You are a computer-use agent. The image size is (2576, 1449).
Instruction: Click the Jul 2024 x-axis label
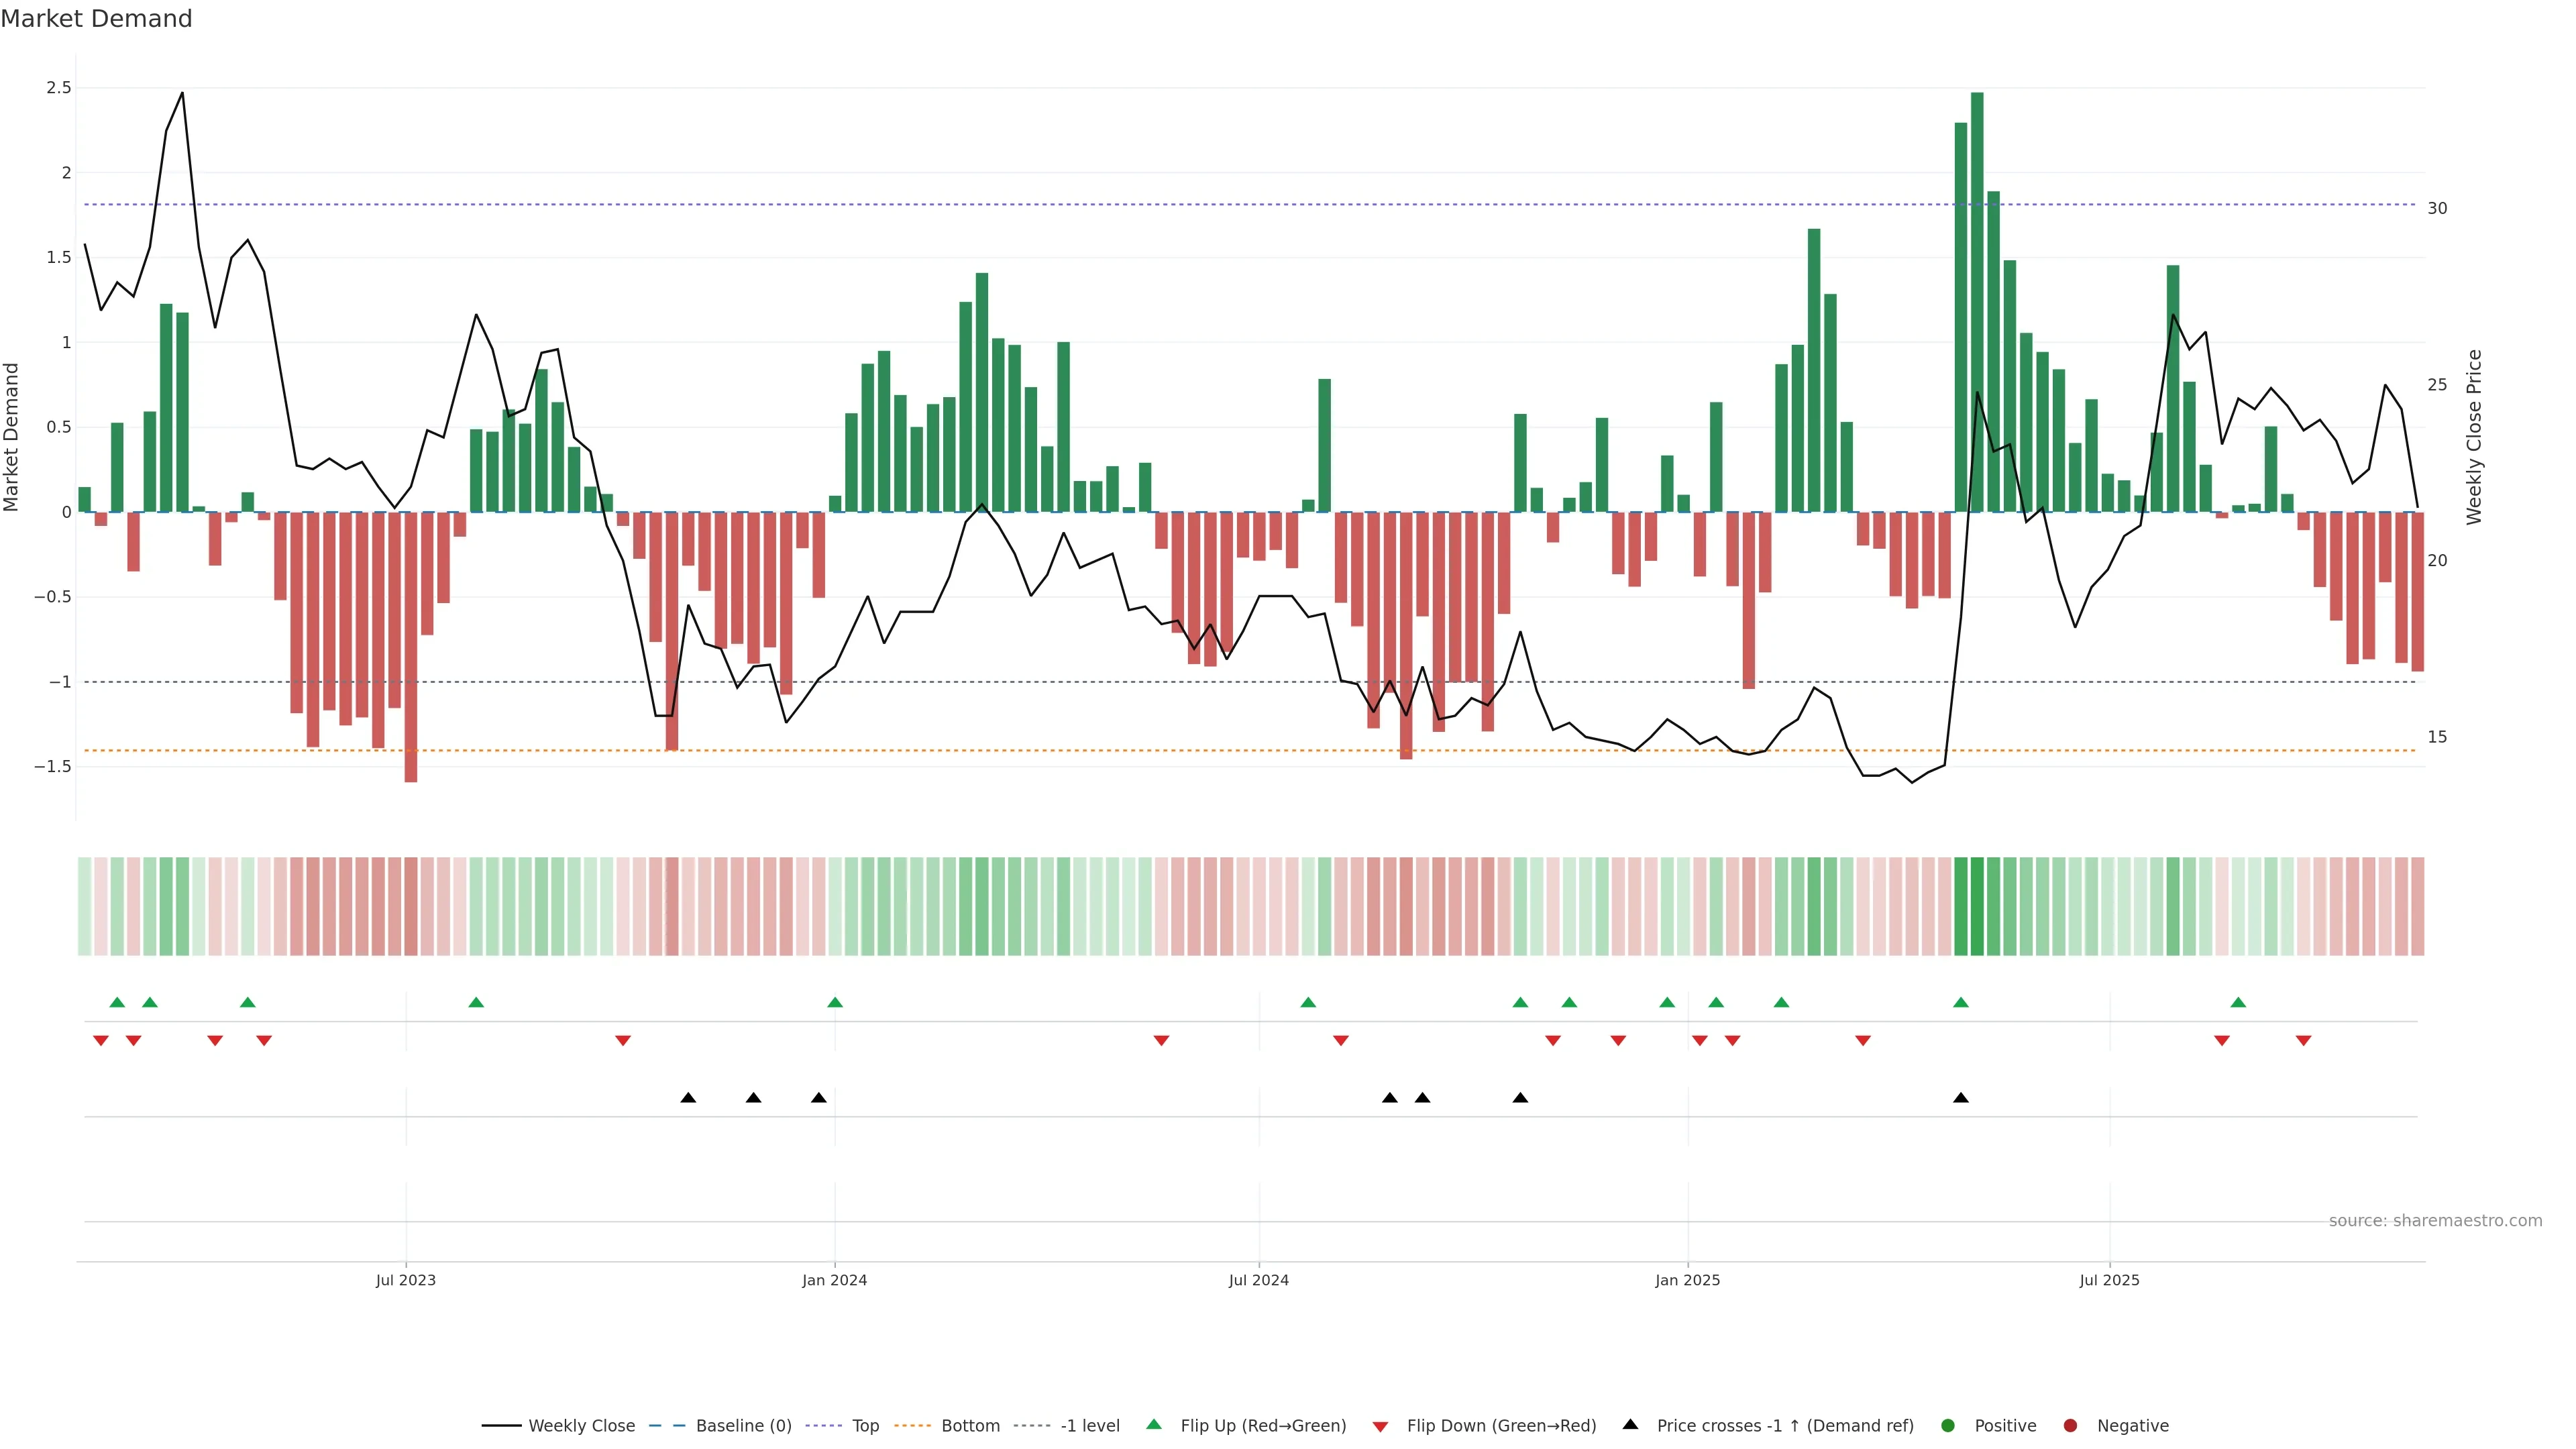(1258, 1280)
